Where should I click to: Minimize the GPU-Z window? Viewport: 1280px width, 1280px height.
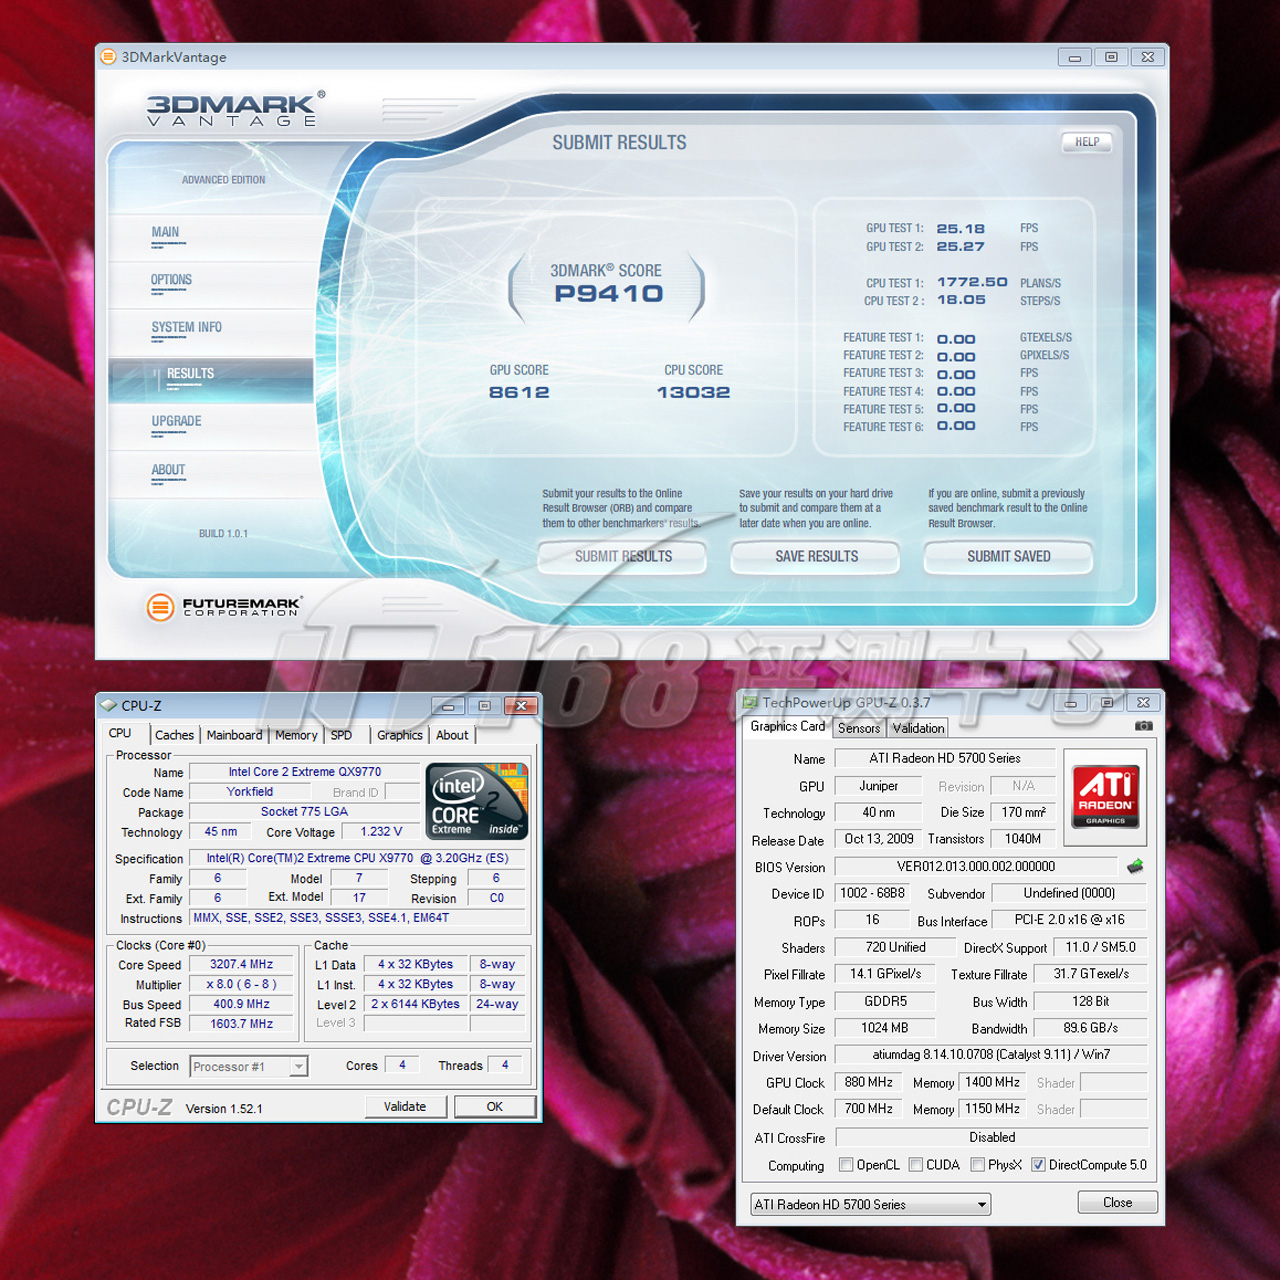[1070, 703]
